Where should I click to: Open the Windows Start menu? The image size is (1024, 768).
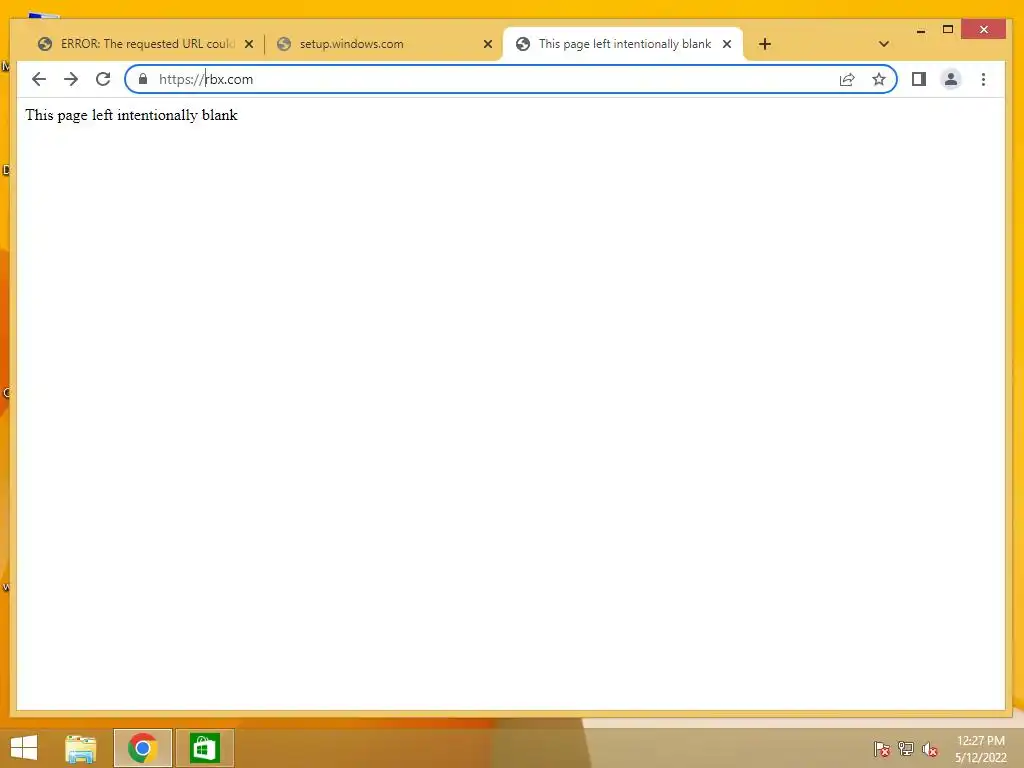tap(24, 748)
